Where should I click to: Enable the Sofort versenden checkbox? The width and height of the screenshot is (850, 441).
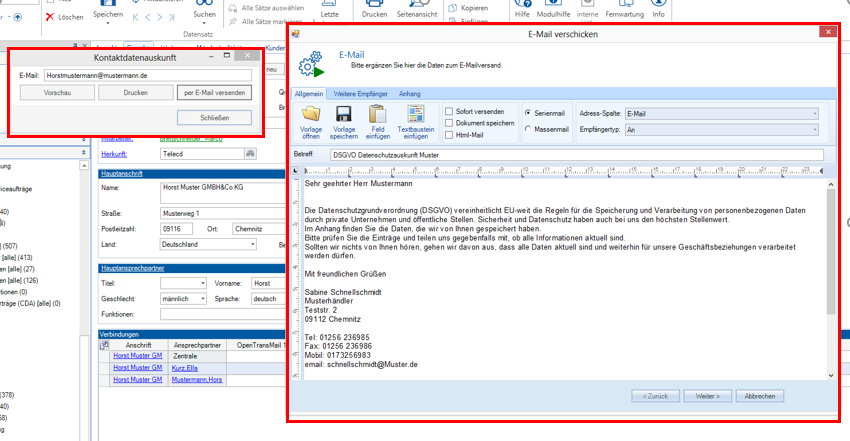coord(449,111)
